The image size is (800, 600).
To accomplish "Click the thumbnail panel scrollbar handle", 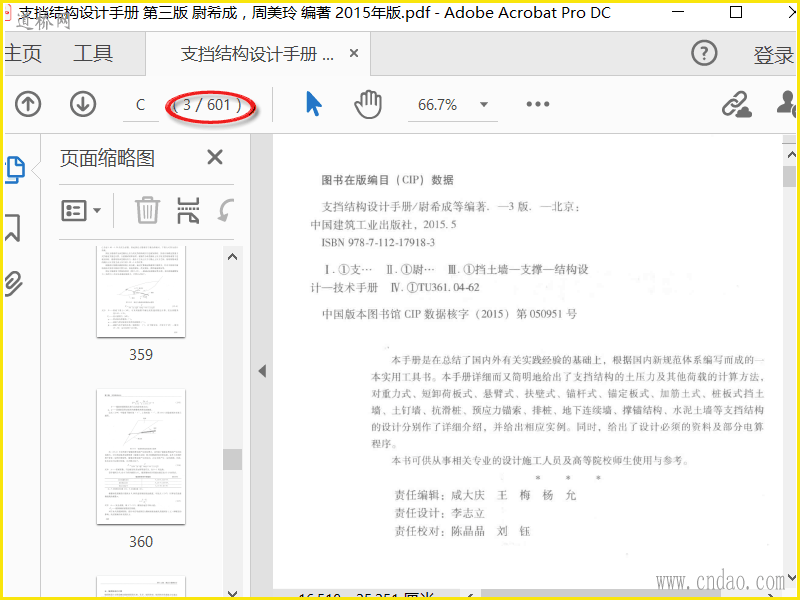I will 233,459.
